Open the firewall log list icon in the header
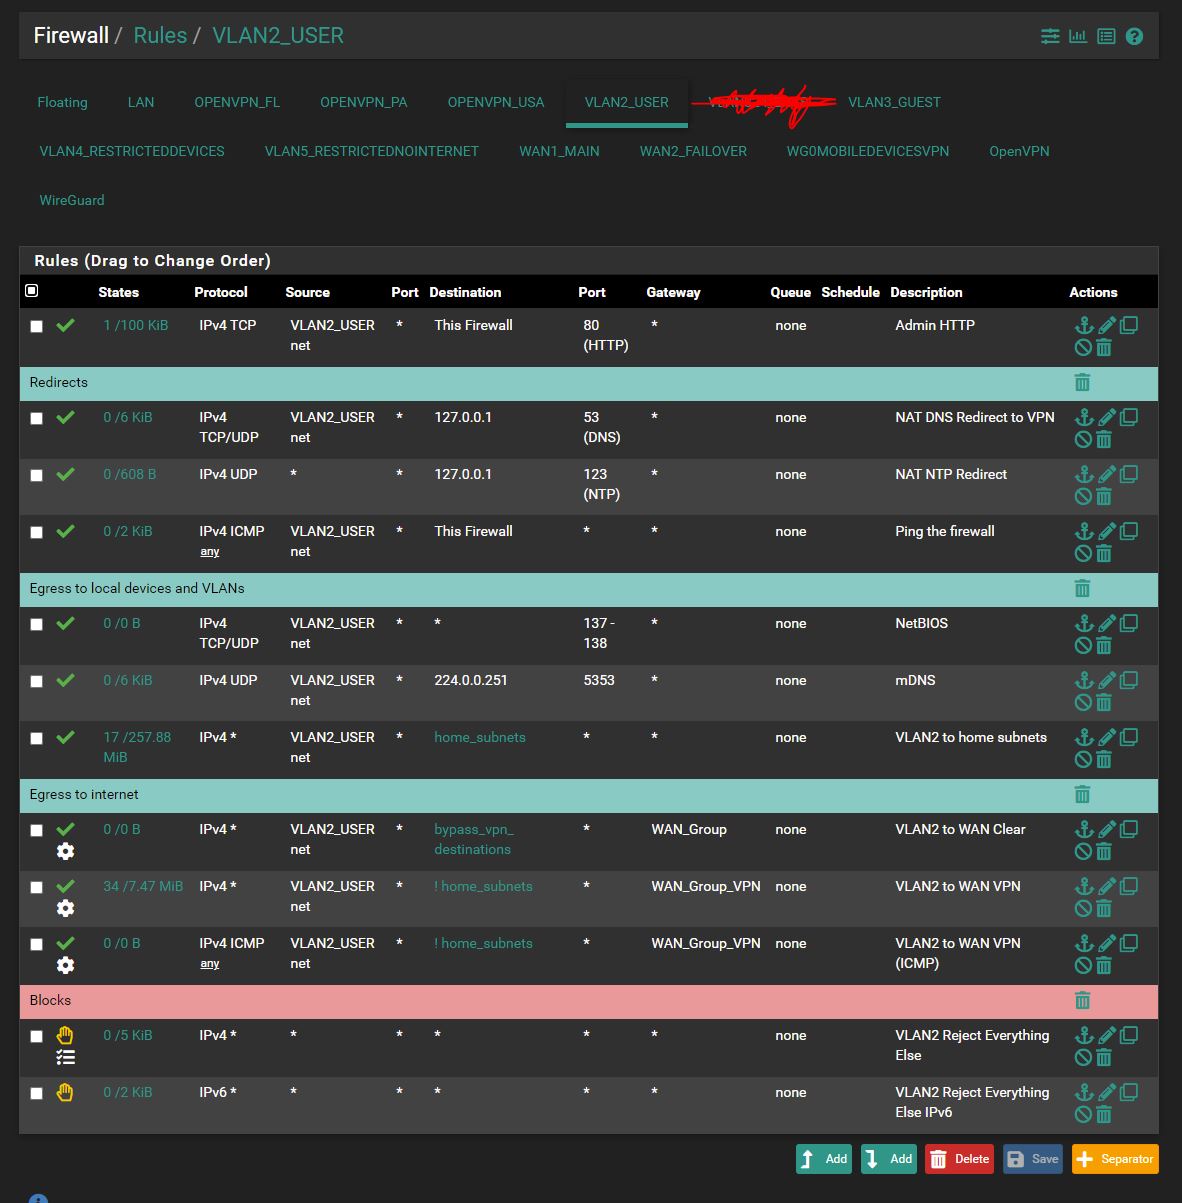This screenshot has height=1203, width=1182. coord(1106,37)
